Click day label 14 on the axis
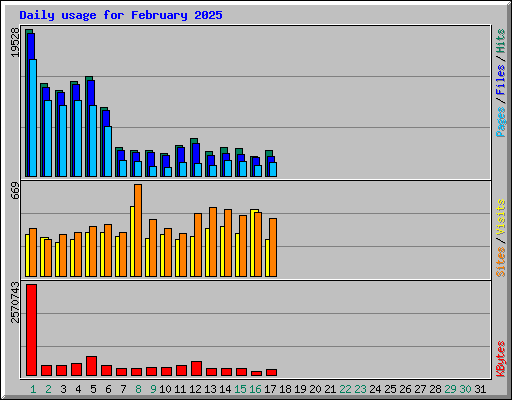This screenshot has height=400, width=512. pos(225,389)
